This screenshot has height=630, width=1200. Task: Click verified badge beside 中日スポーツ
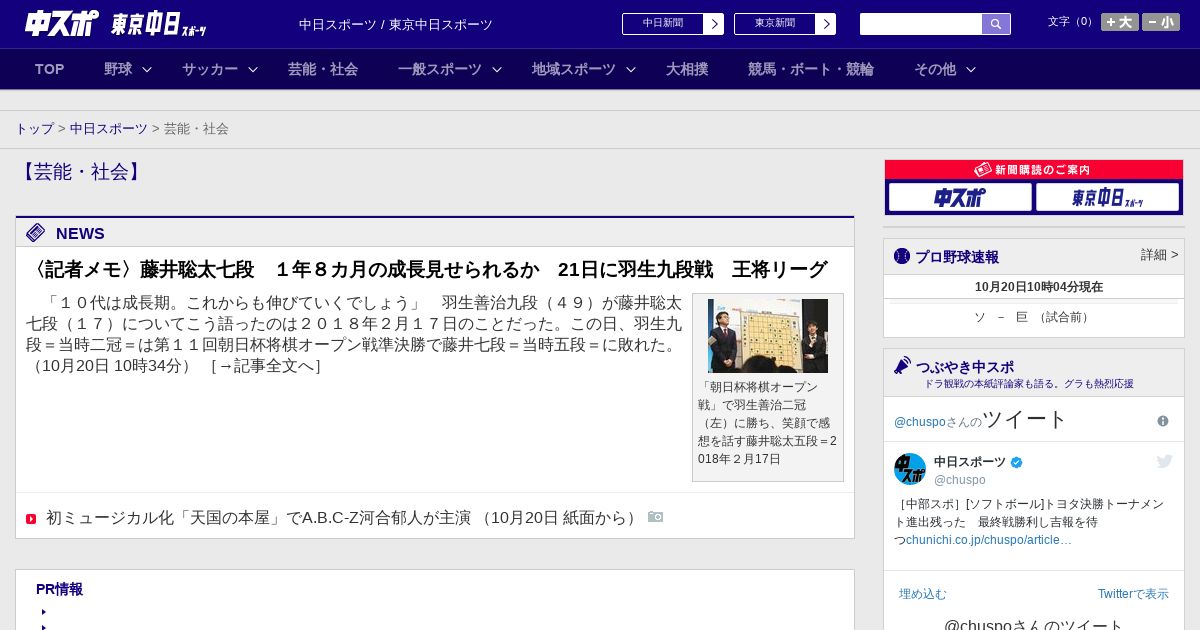(1017, 462)
